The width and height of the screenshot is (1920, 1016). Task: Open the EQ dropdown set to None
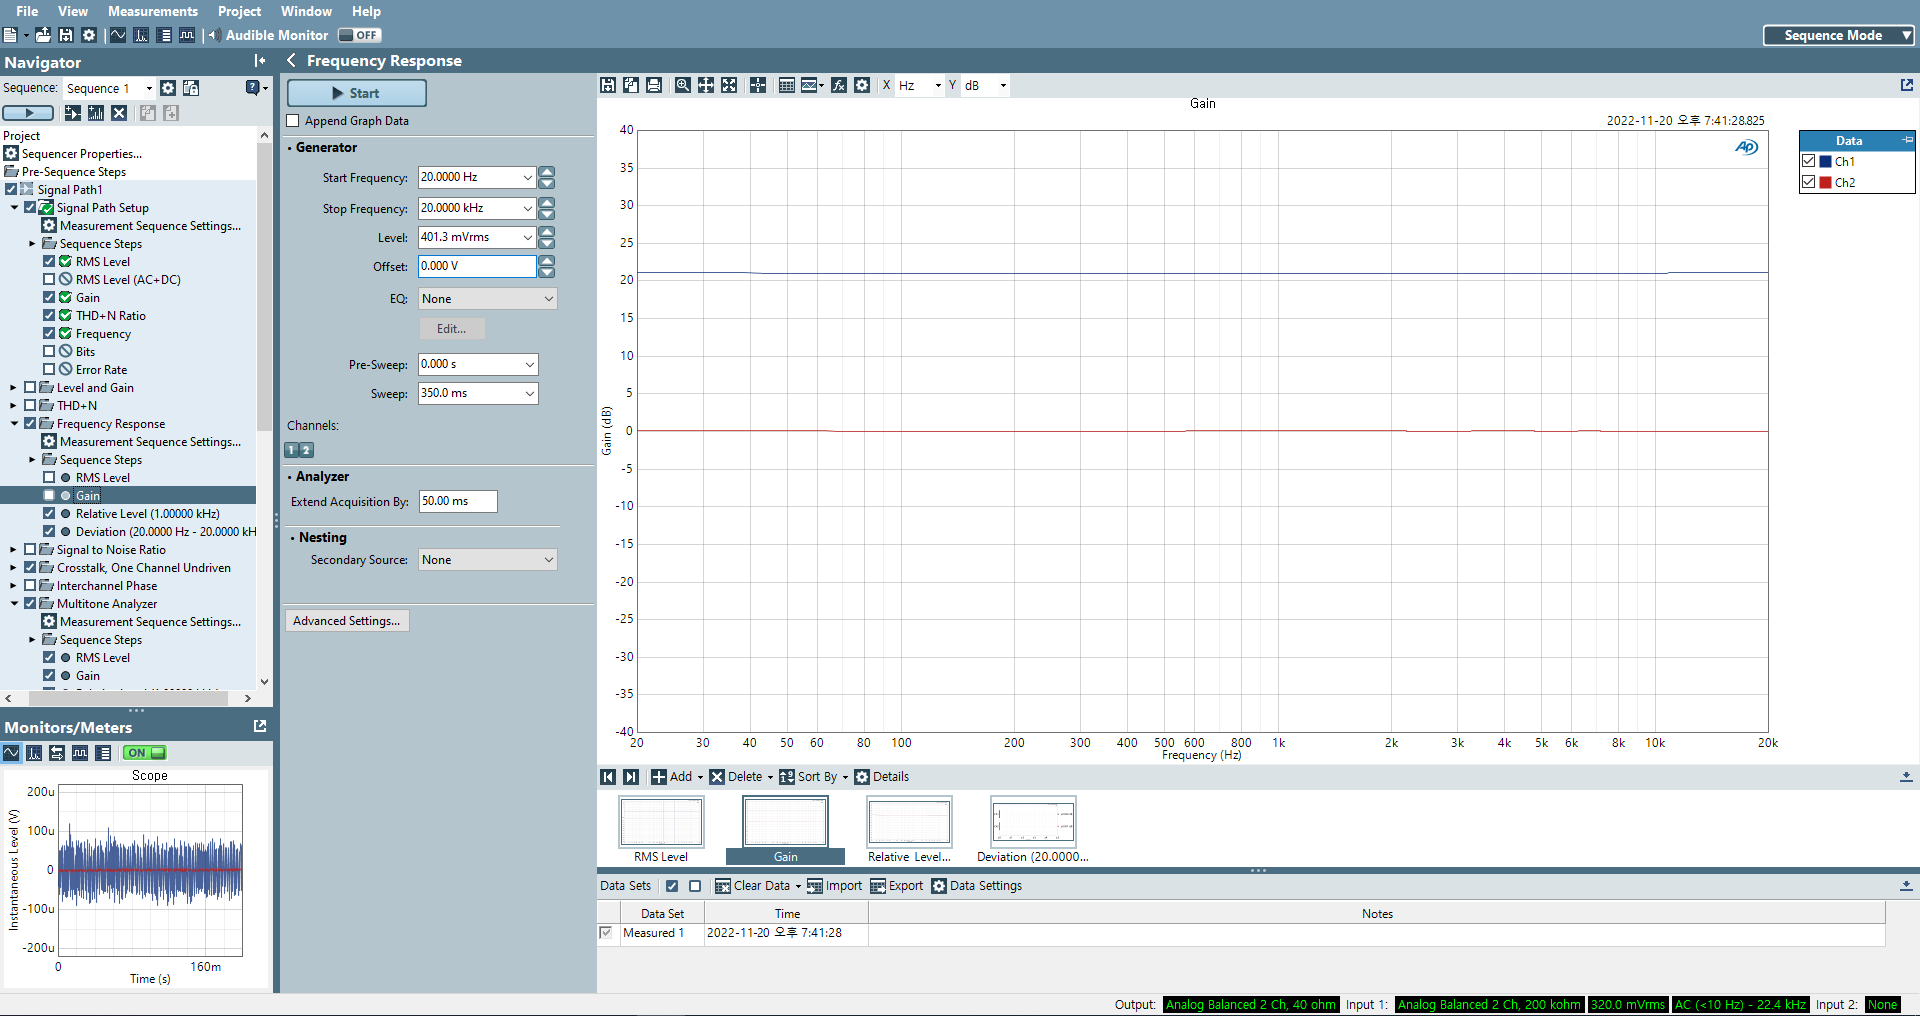click(487, 299)
